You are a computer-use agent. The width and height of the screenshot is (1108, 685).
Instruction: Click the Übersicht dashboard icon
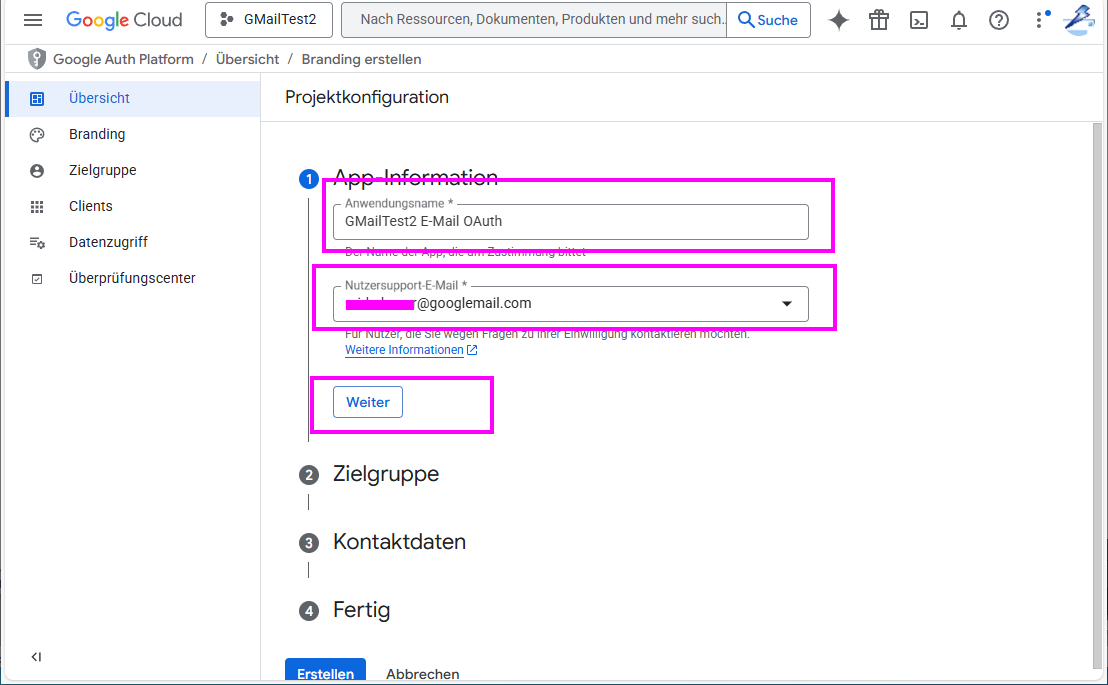(x=37, y=99)
